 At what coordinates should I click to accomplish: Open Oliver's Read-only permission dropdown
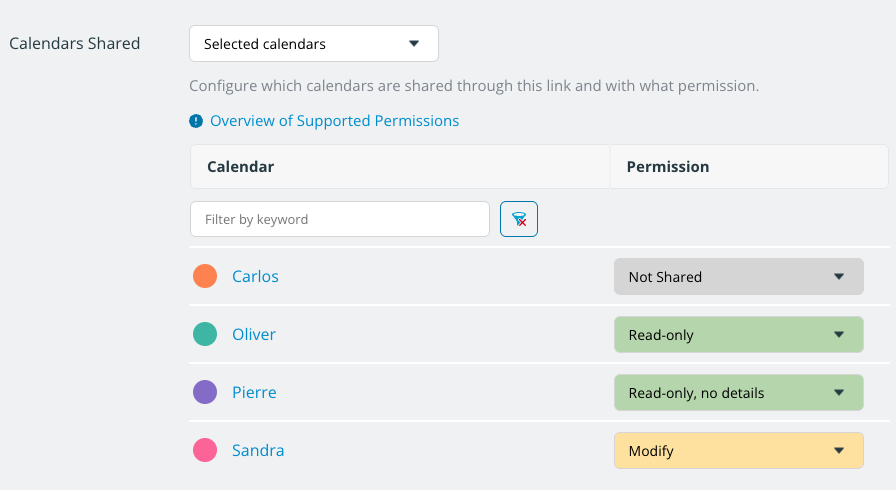(x=739, y=335)
